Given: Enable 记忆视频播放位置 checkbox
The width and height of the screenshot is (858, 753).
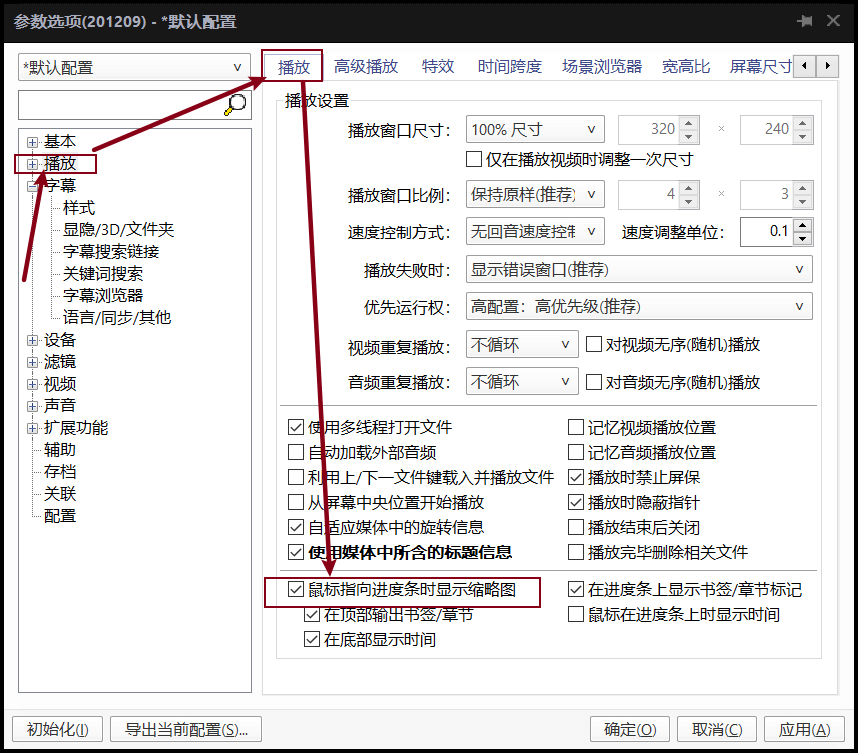Looking at the screenshot, I should [576, 428].
